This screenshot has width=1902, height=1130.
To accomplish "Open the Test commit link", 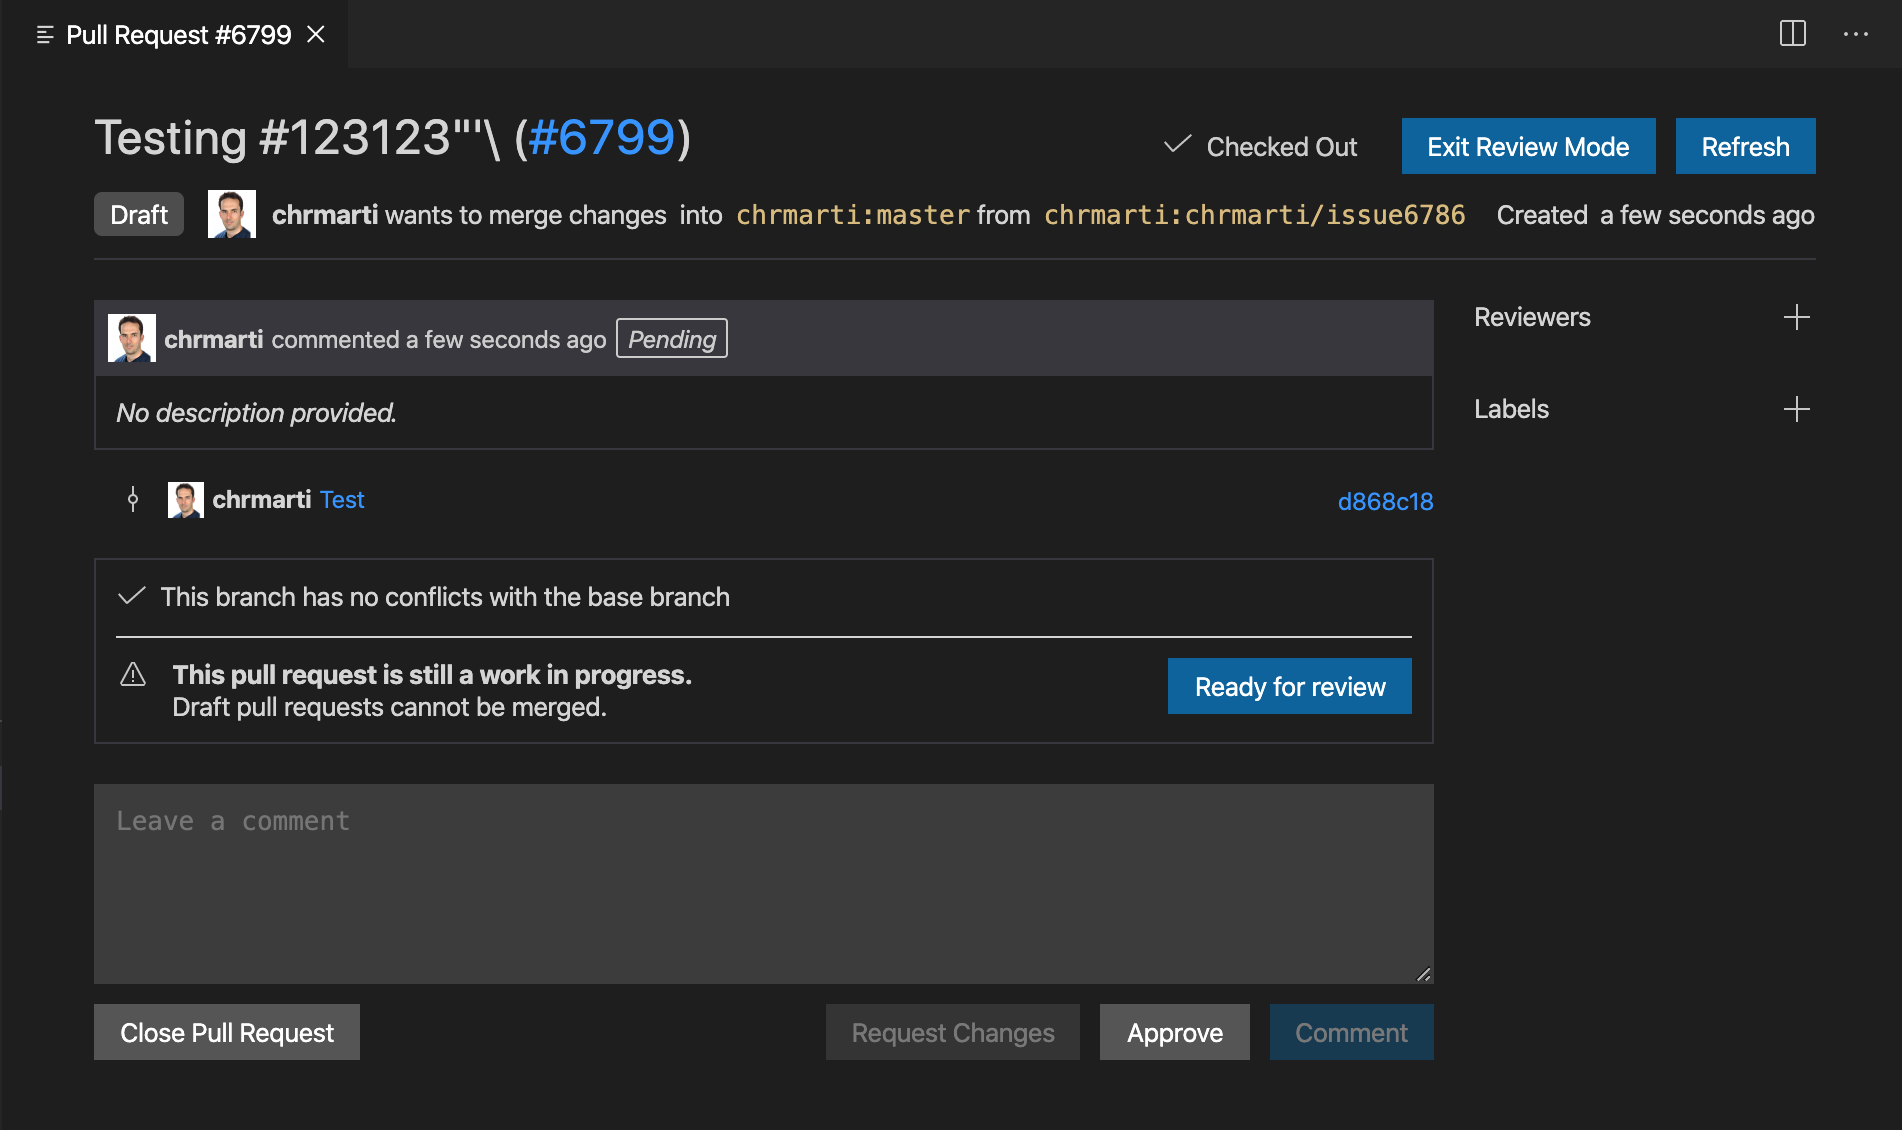I will [x=342, y=499].
